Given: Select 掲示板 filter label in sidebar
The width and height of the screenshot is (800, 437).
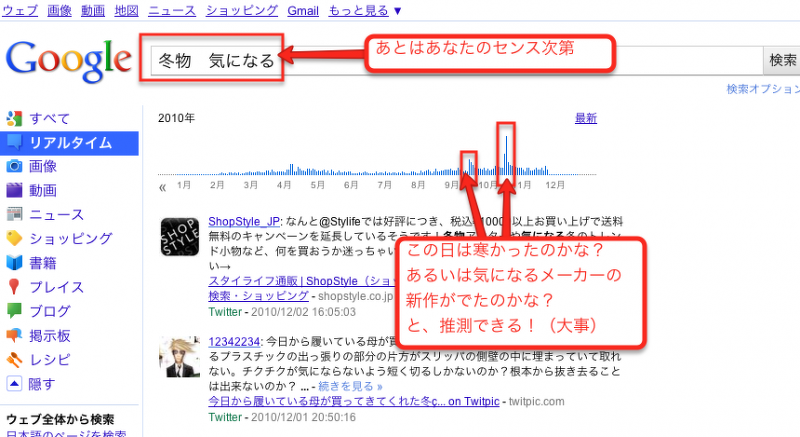Looking at the screenshot, I should coord(49,335).
